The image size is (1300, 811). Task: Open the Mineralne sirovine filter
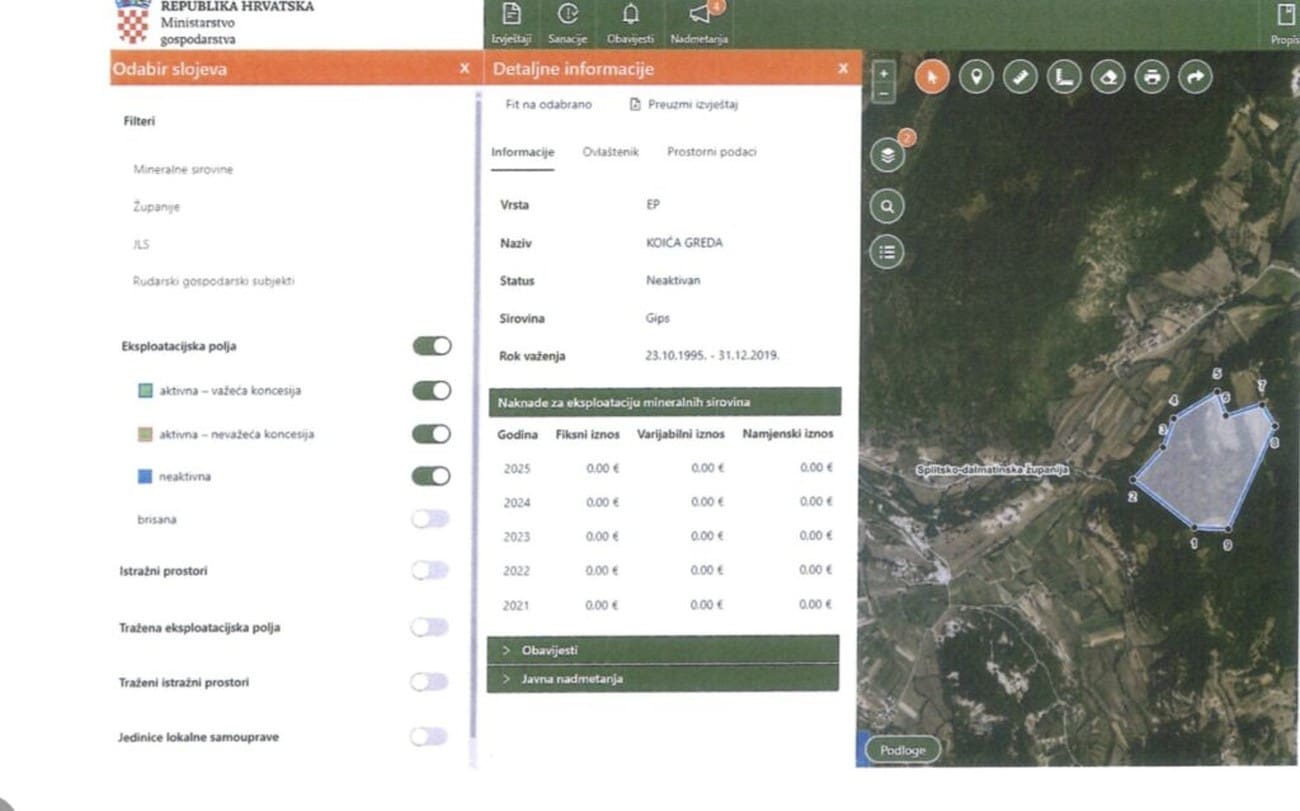(183, 170)
